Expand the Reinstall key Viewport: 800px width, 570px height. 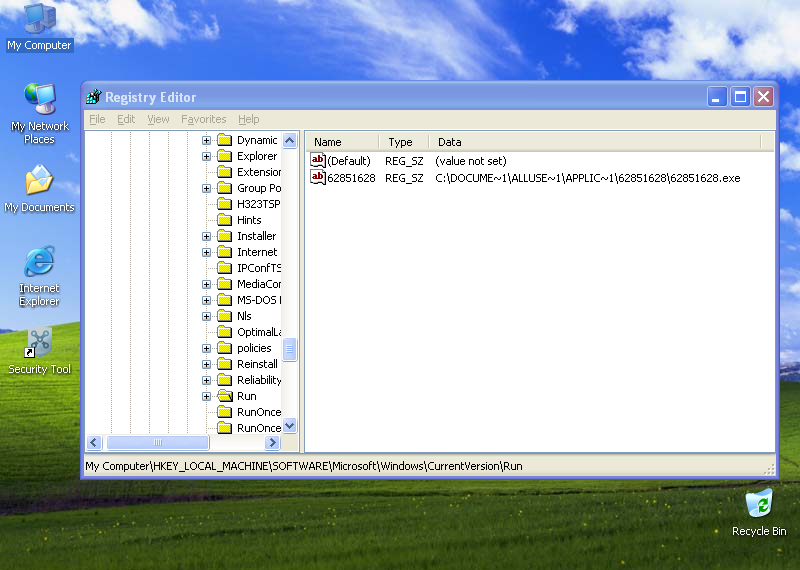click(x=206, y=364)
